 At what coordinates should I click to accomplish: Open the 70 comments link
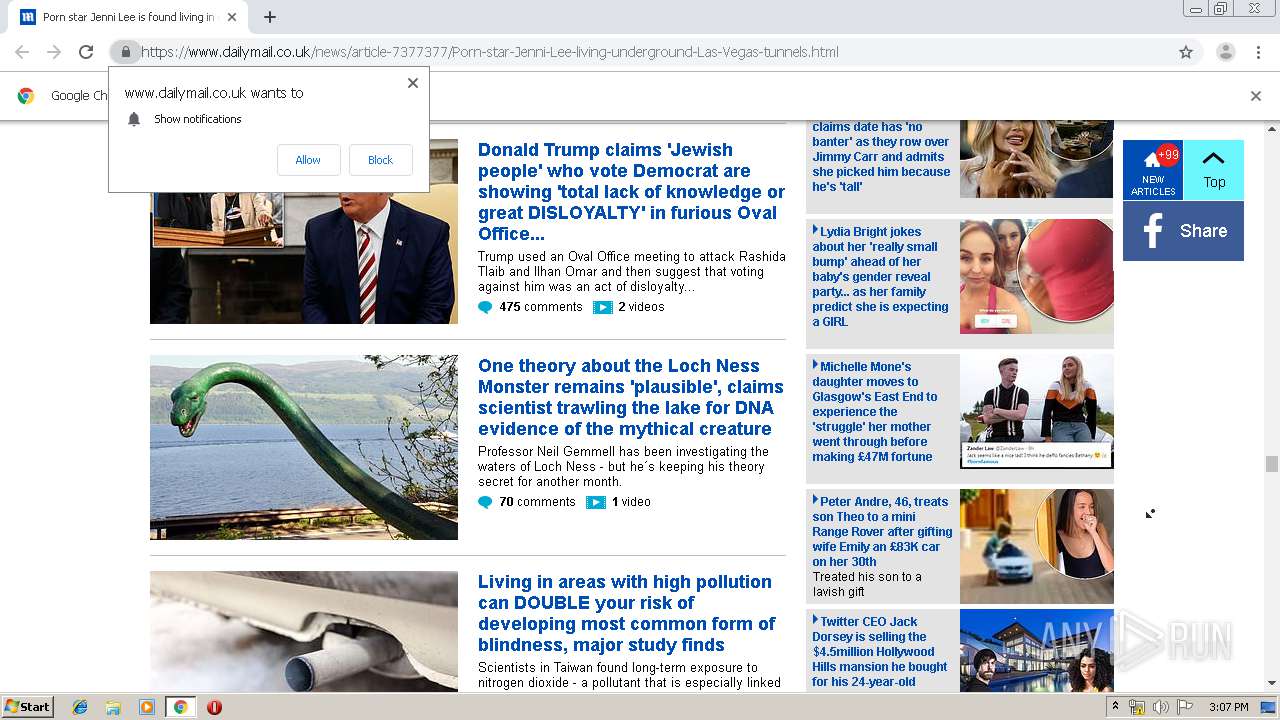click(537, 502)
